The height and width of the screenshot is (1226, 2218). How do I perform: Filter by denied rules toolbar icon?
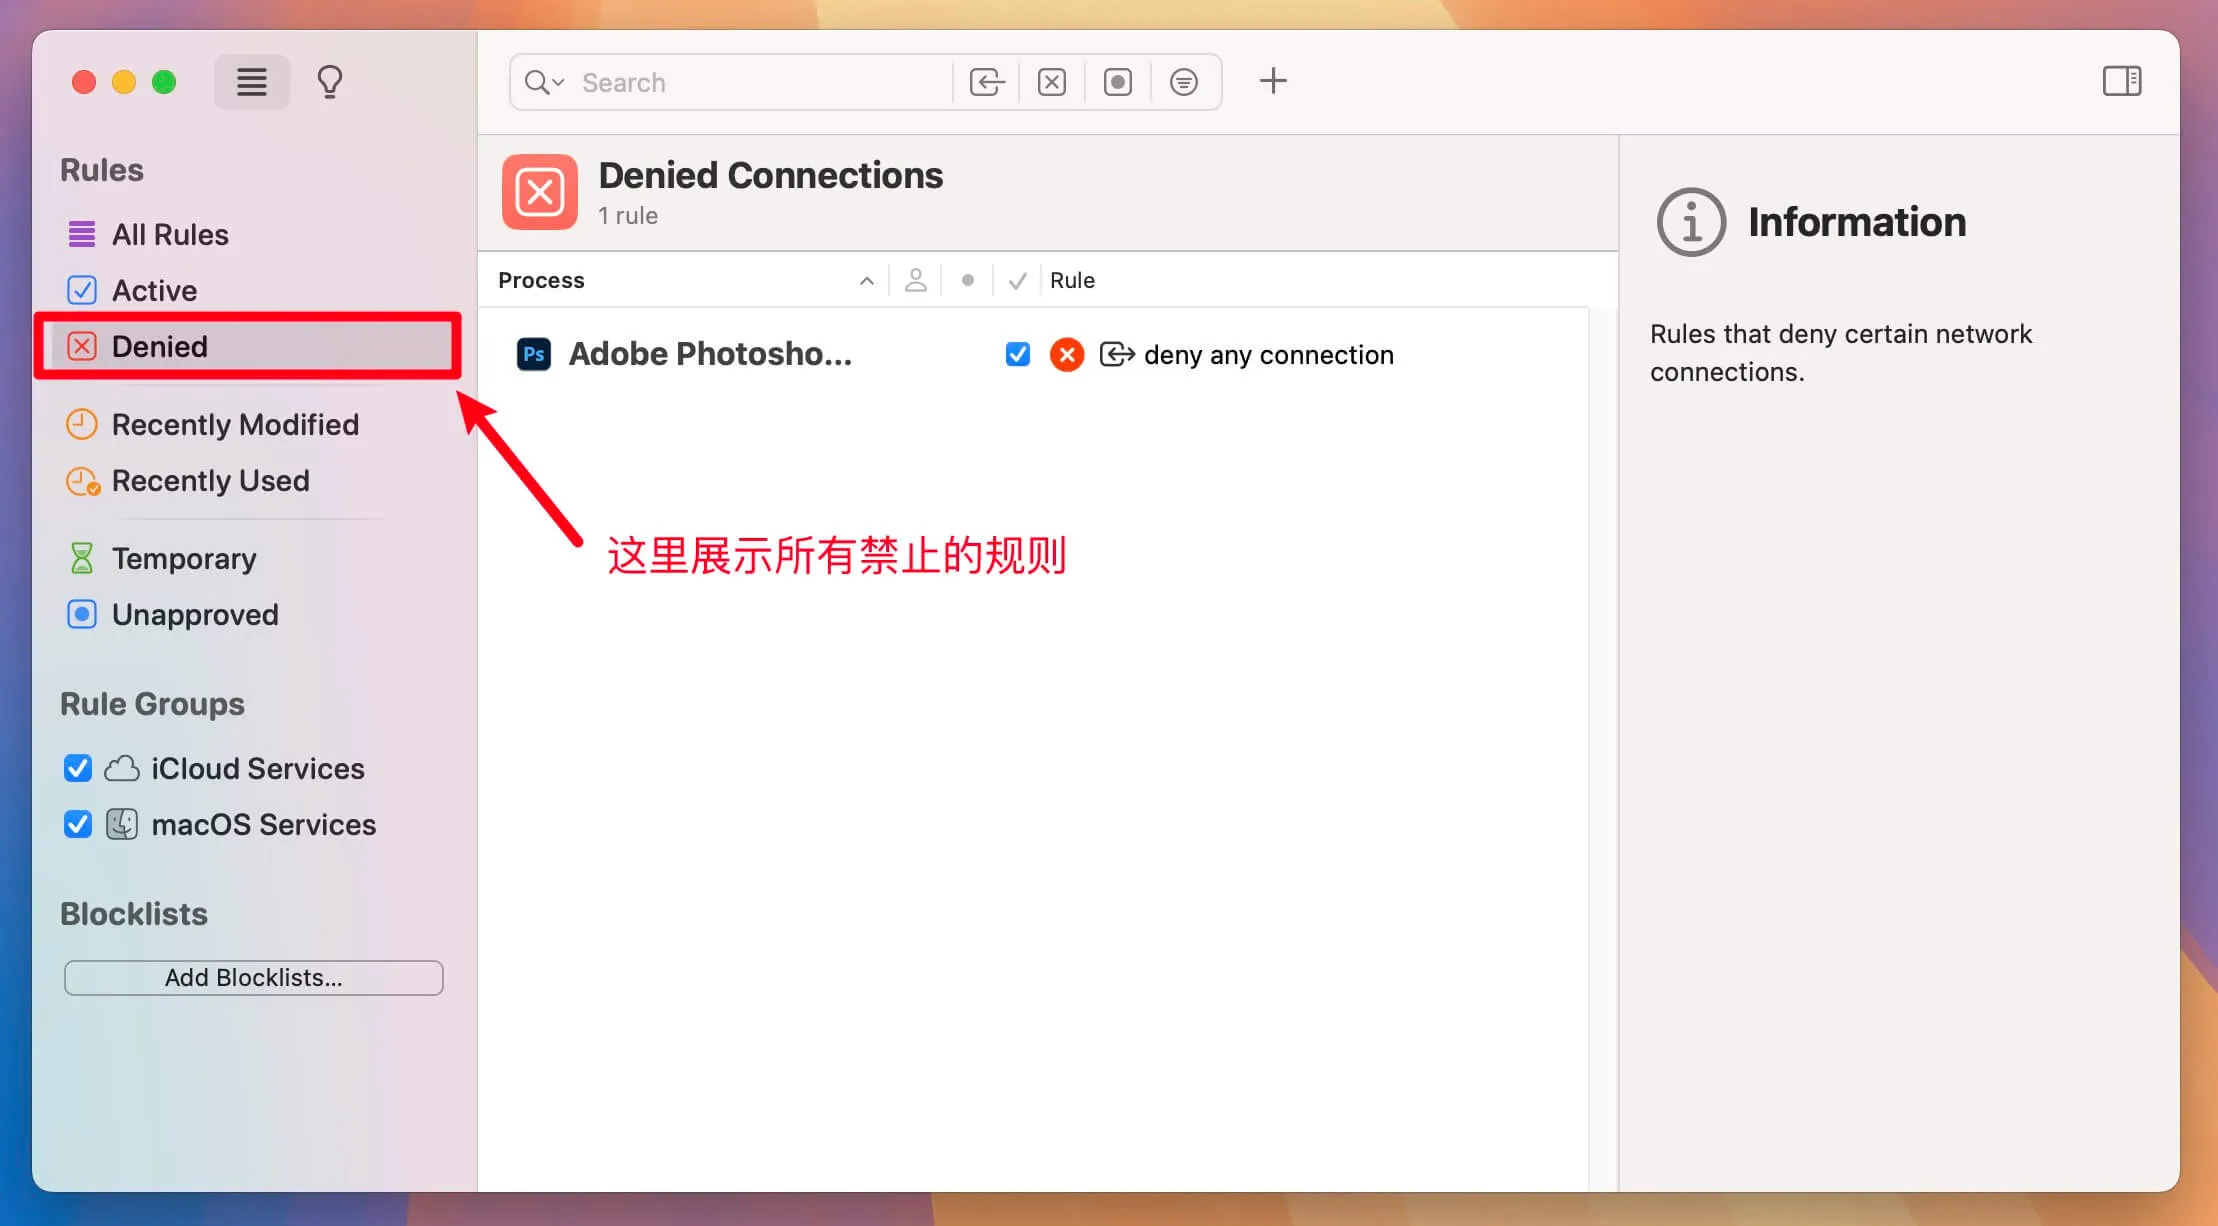1051,82
